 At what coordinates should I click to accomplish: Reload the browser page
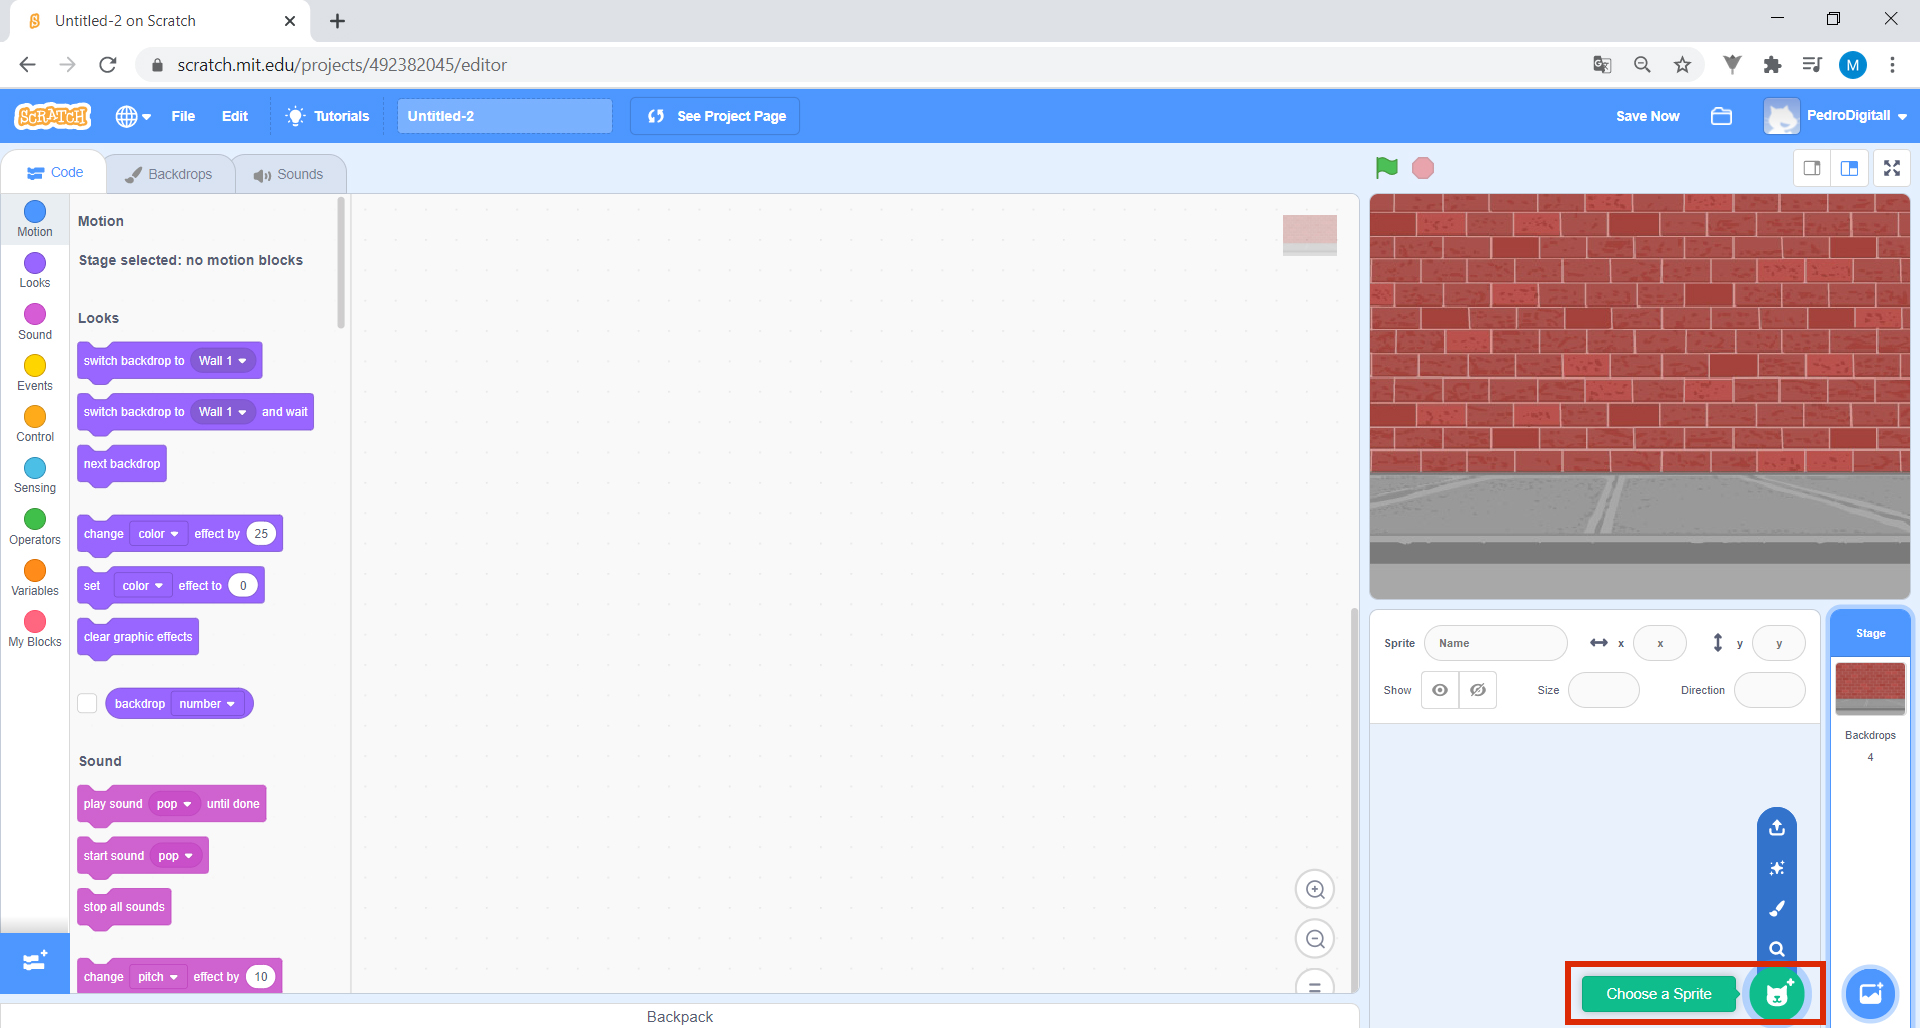108,65
